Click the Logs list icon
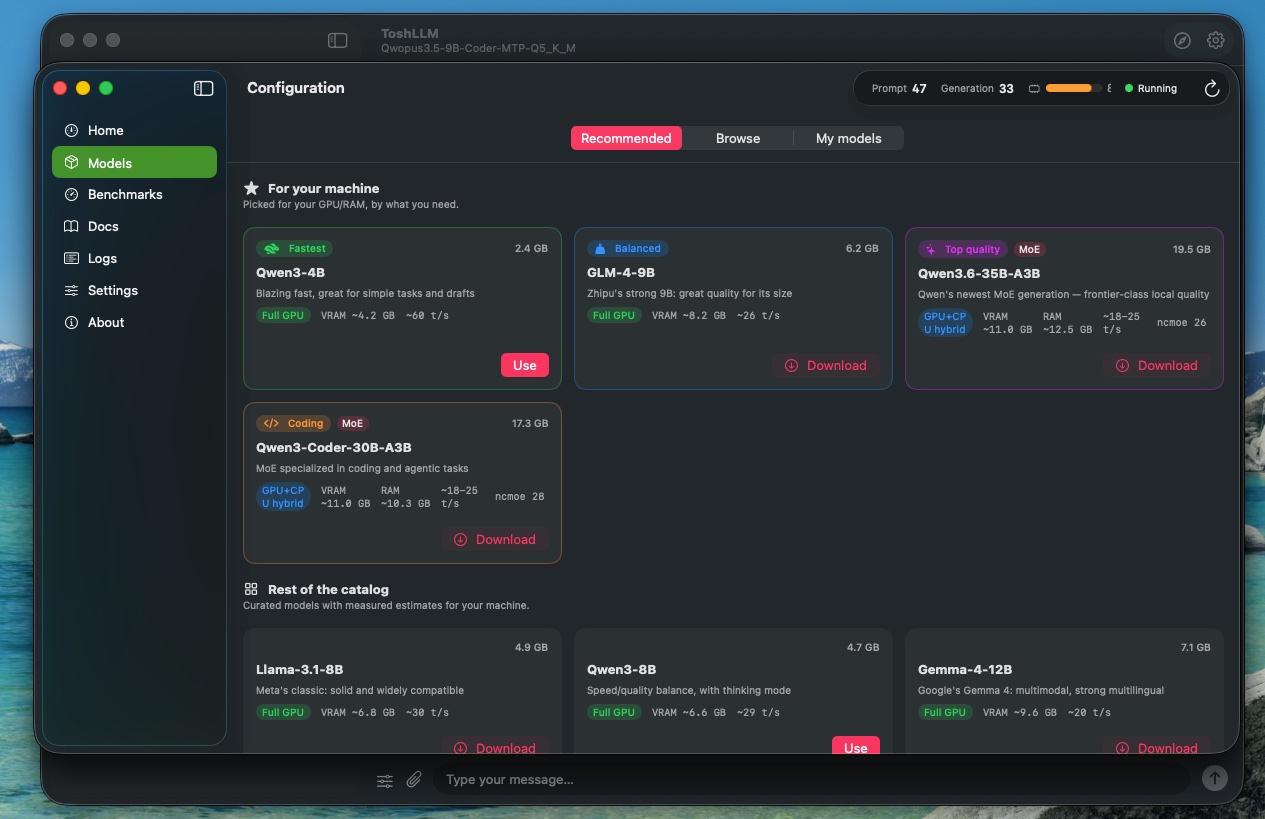The height and width of the screenshot is (819, 1265). pos(71,258)
